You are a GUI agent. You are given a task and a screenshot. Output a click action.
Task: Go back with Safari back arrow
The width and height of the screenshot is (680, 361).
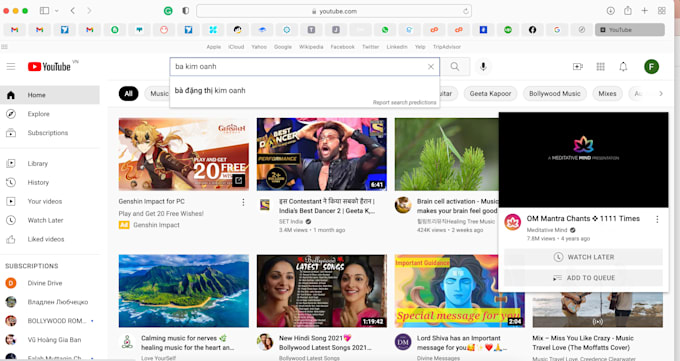[72, 11]
